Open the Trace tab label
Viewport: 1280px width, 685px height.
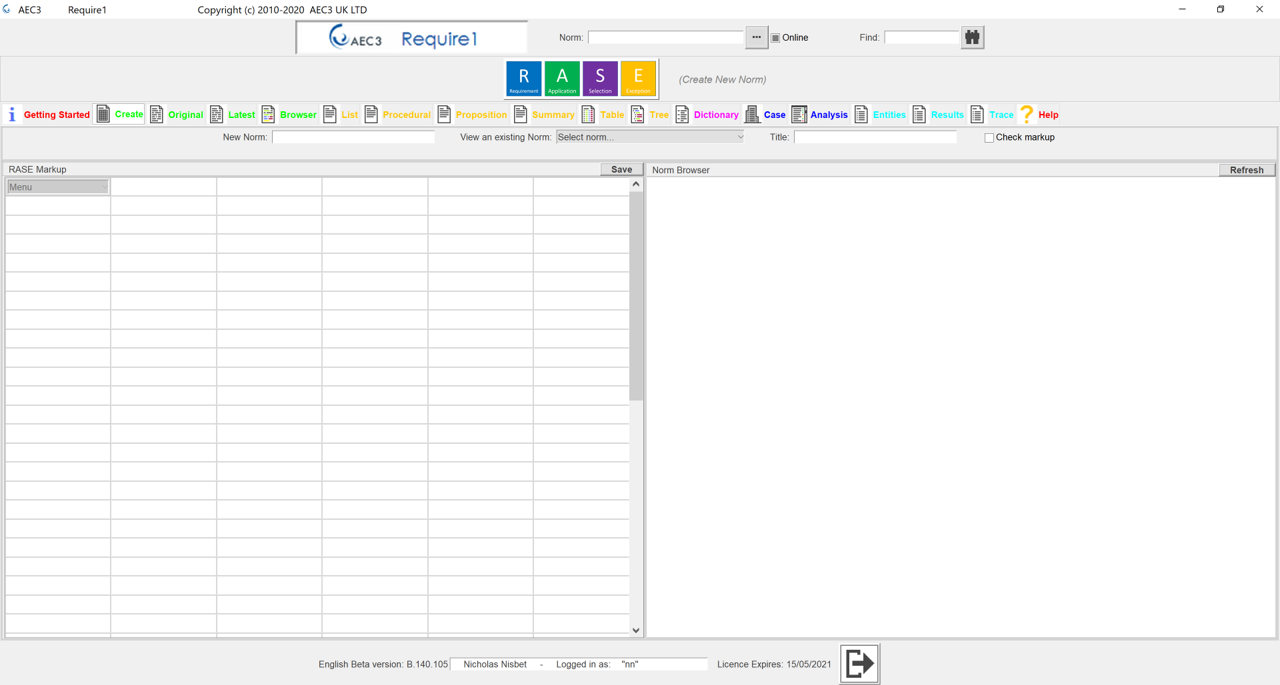pos(1001,115)
